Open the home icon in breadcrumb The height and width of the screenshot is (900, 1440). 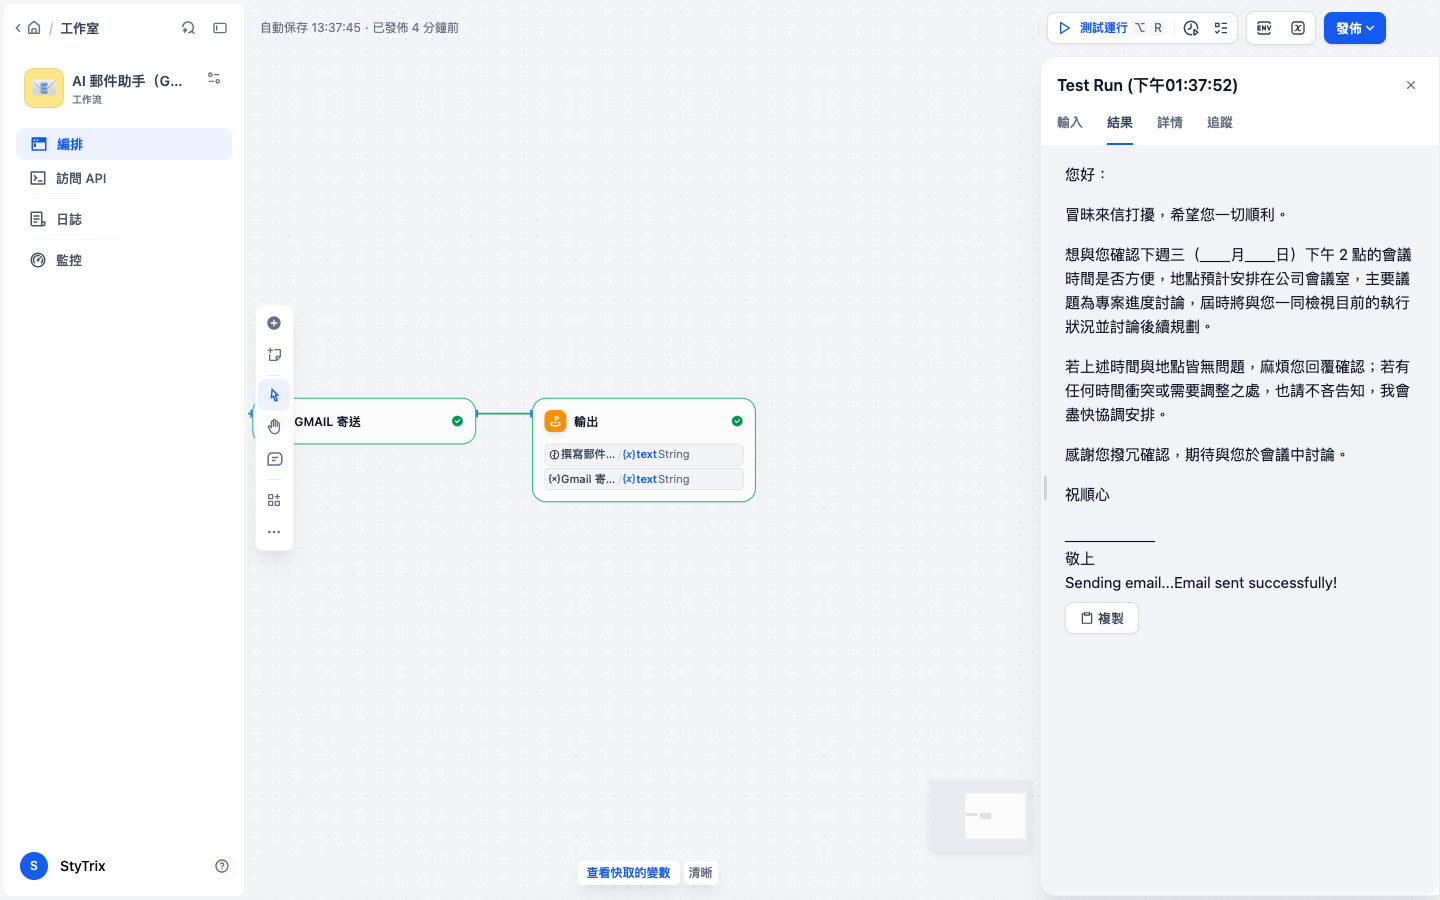(x=34, y=28)
